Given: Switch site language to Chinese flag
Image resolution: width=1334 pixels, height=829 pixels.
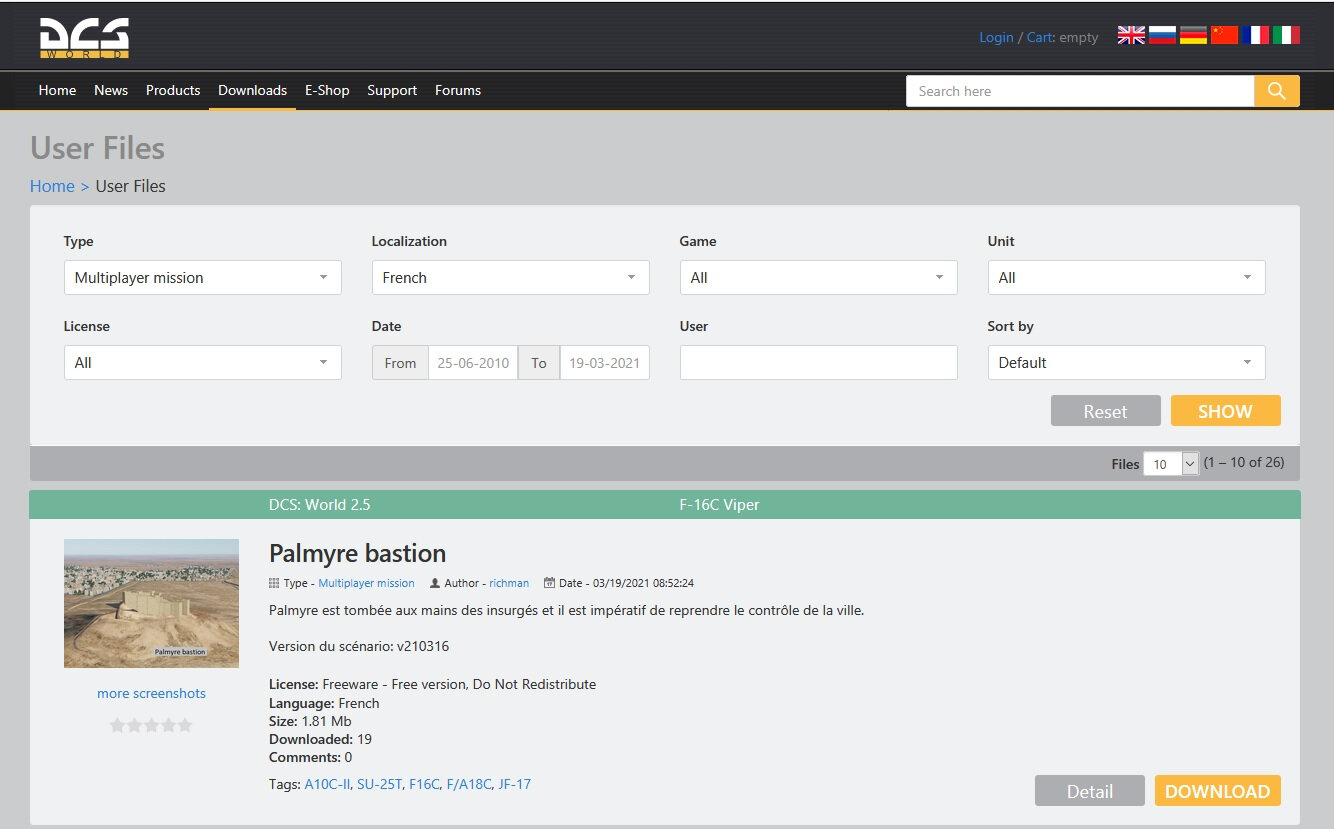Looking at the screenshot, I should point(1224,35).
